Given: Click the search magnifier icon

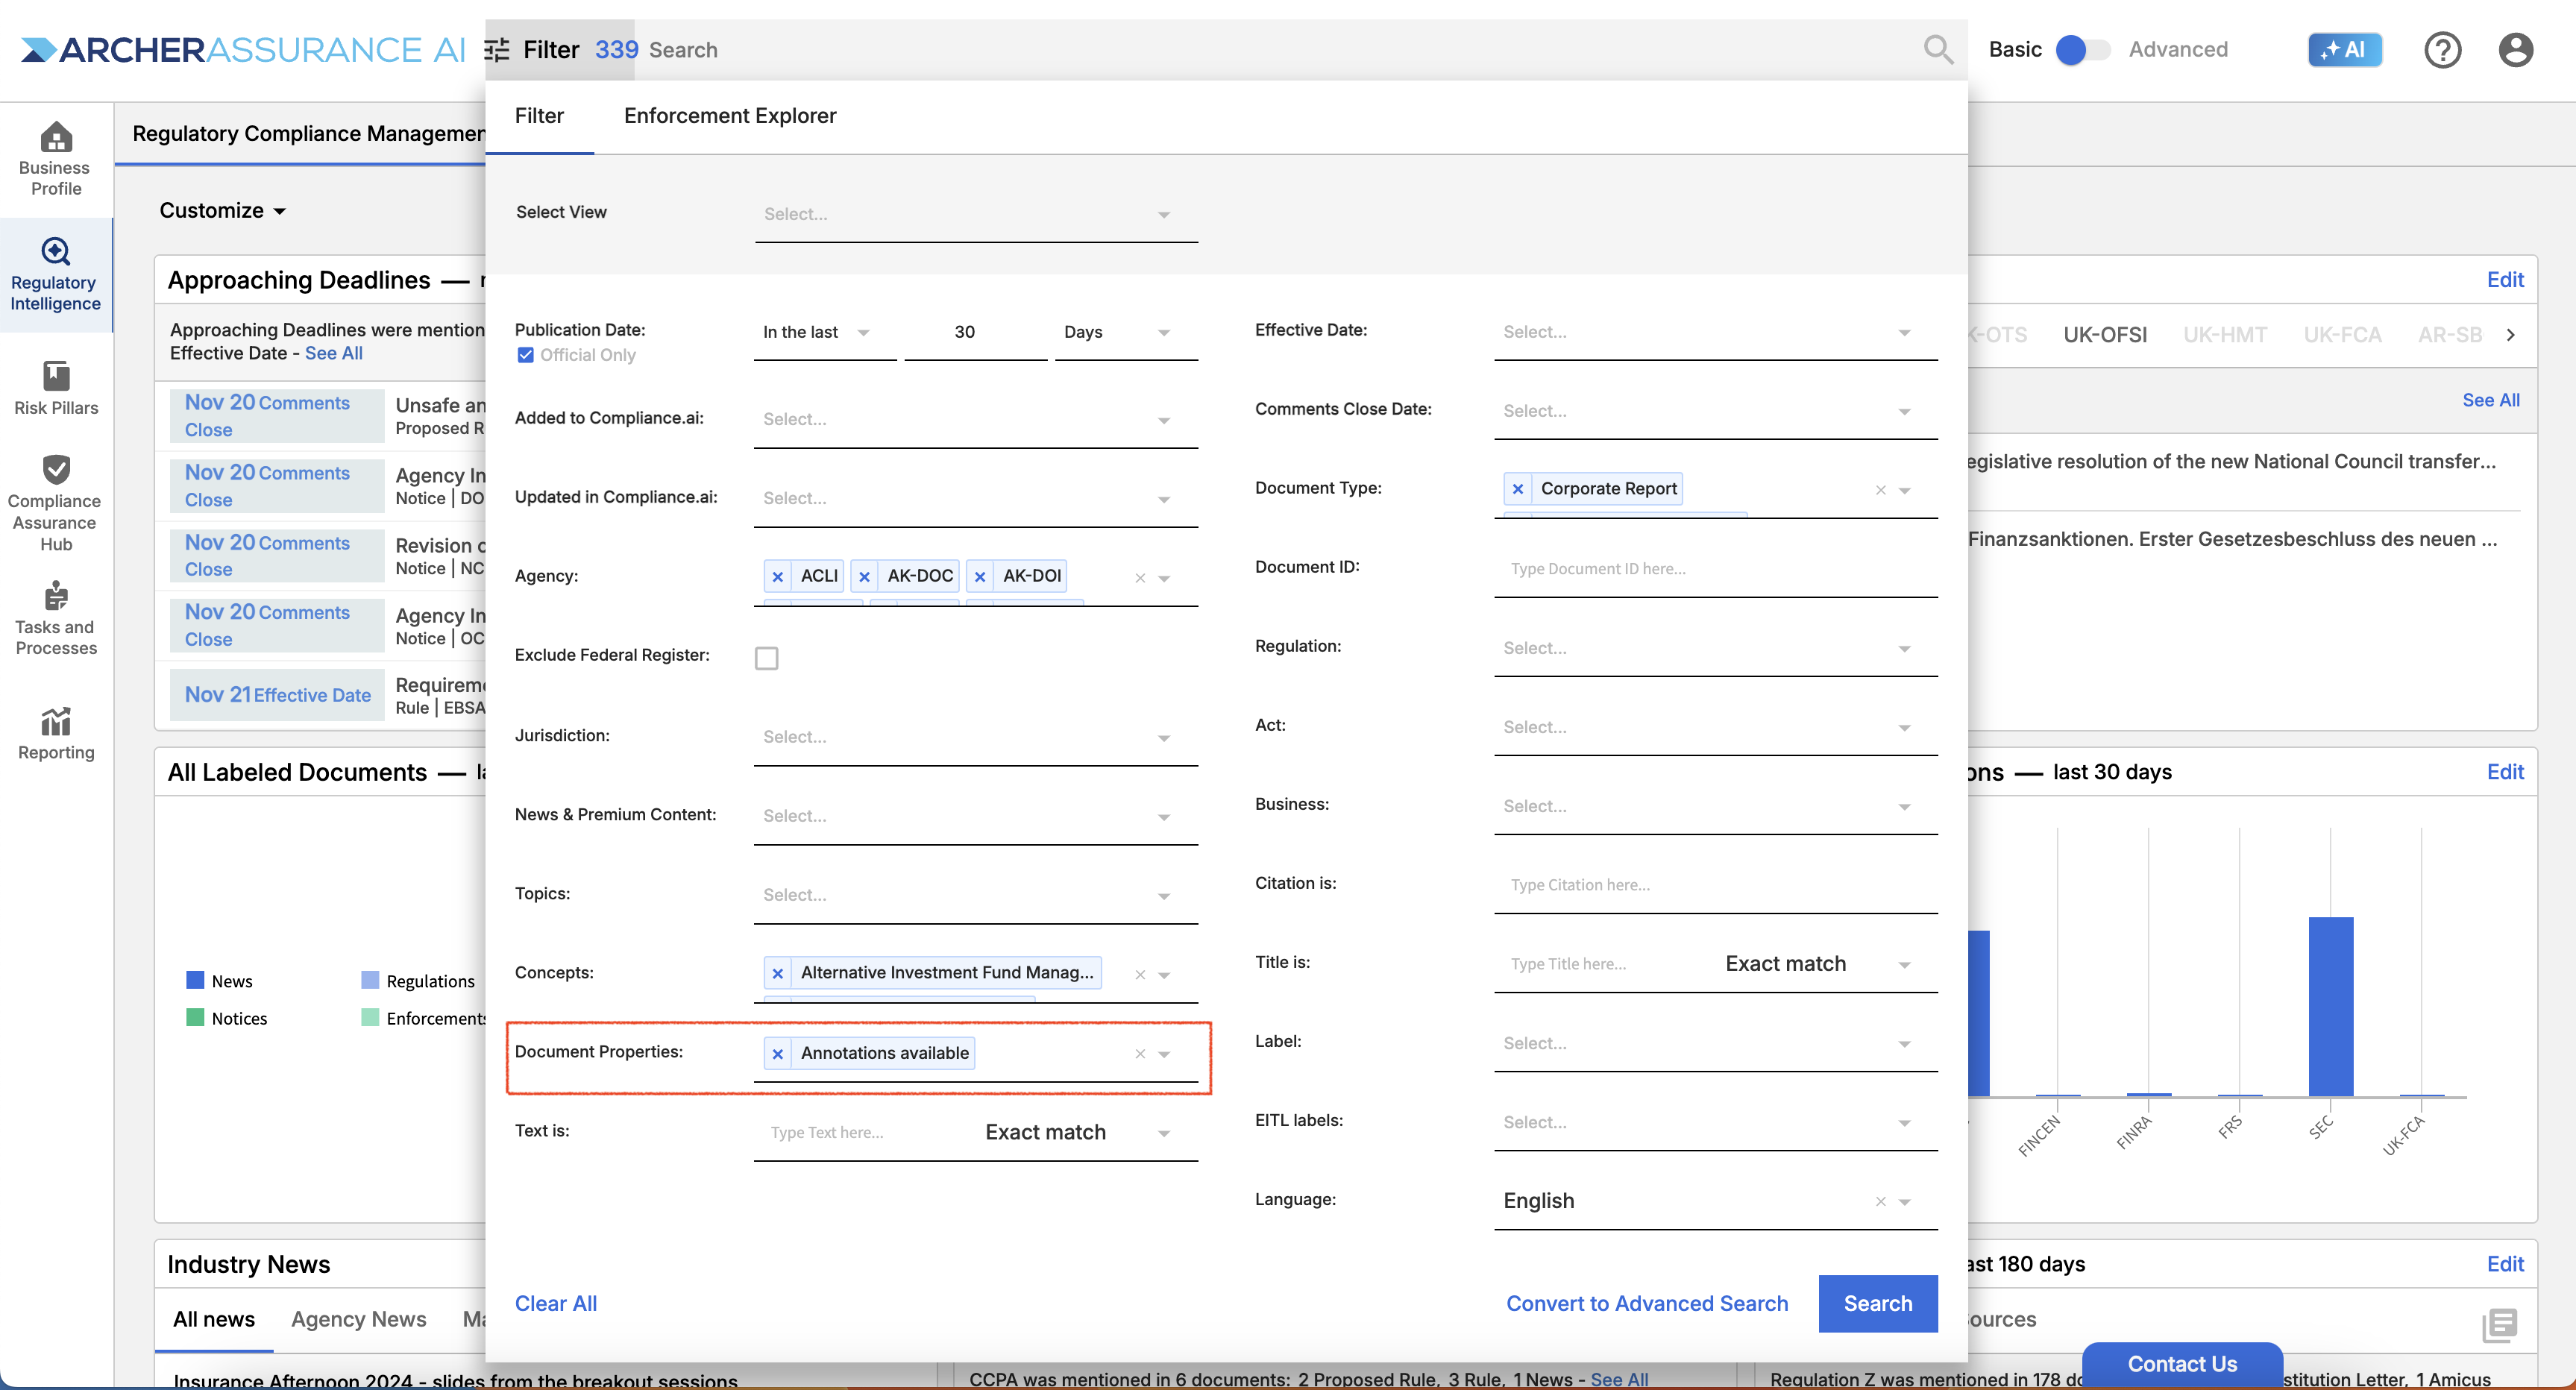Looking at the screenshot, I should [1938, 49].
